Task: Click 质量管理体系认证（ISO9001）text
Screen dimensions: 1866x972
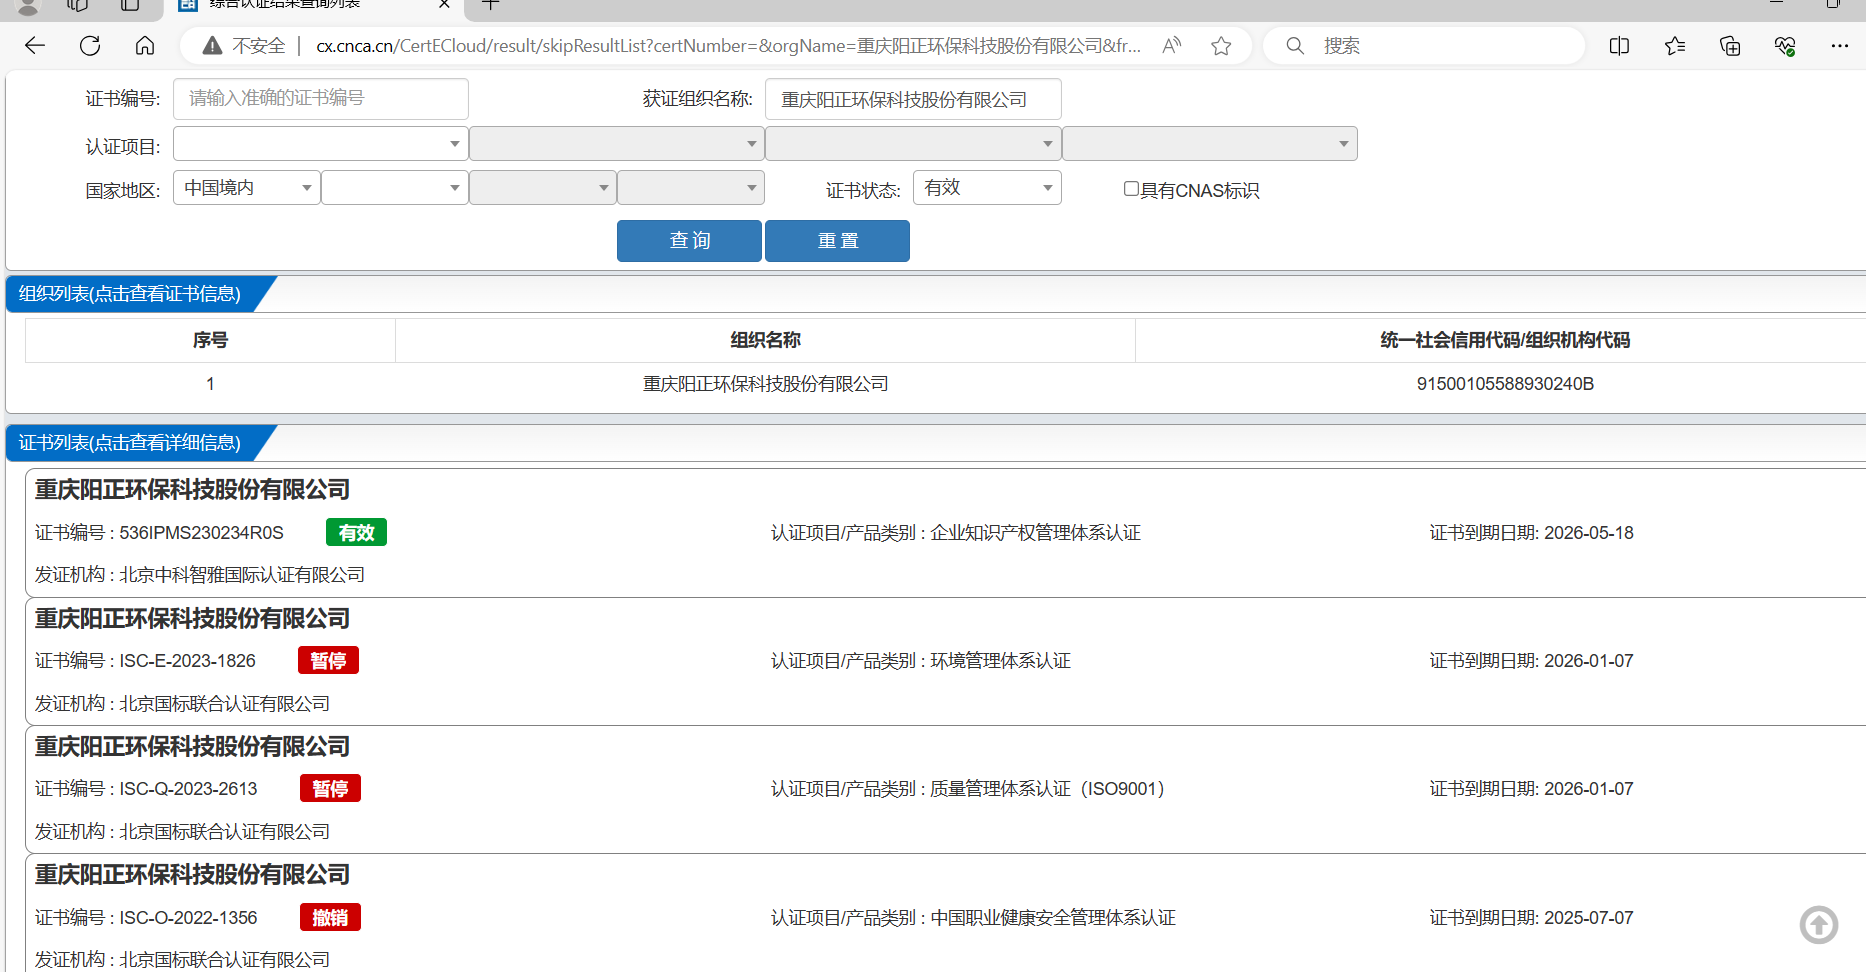Action: click(x=1048, y=789)
